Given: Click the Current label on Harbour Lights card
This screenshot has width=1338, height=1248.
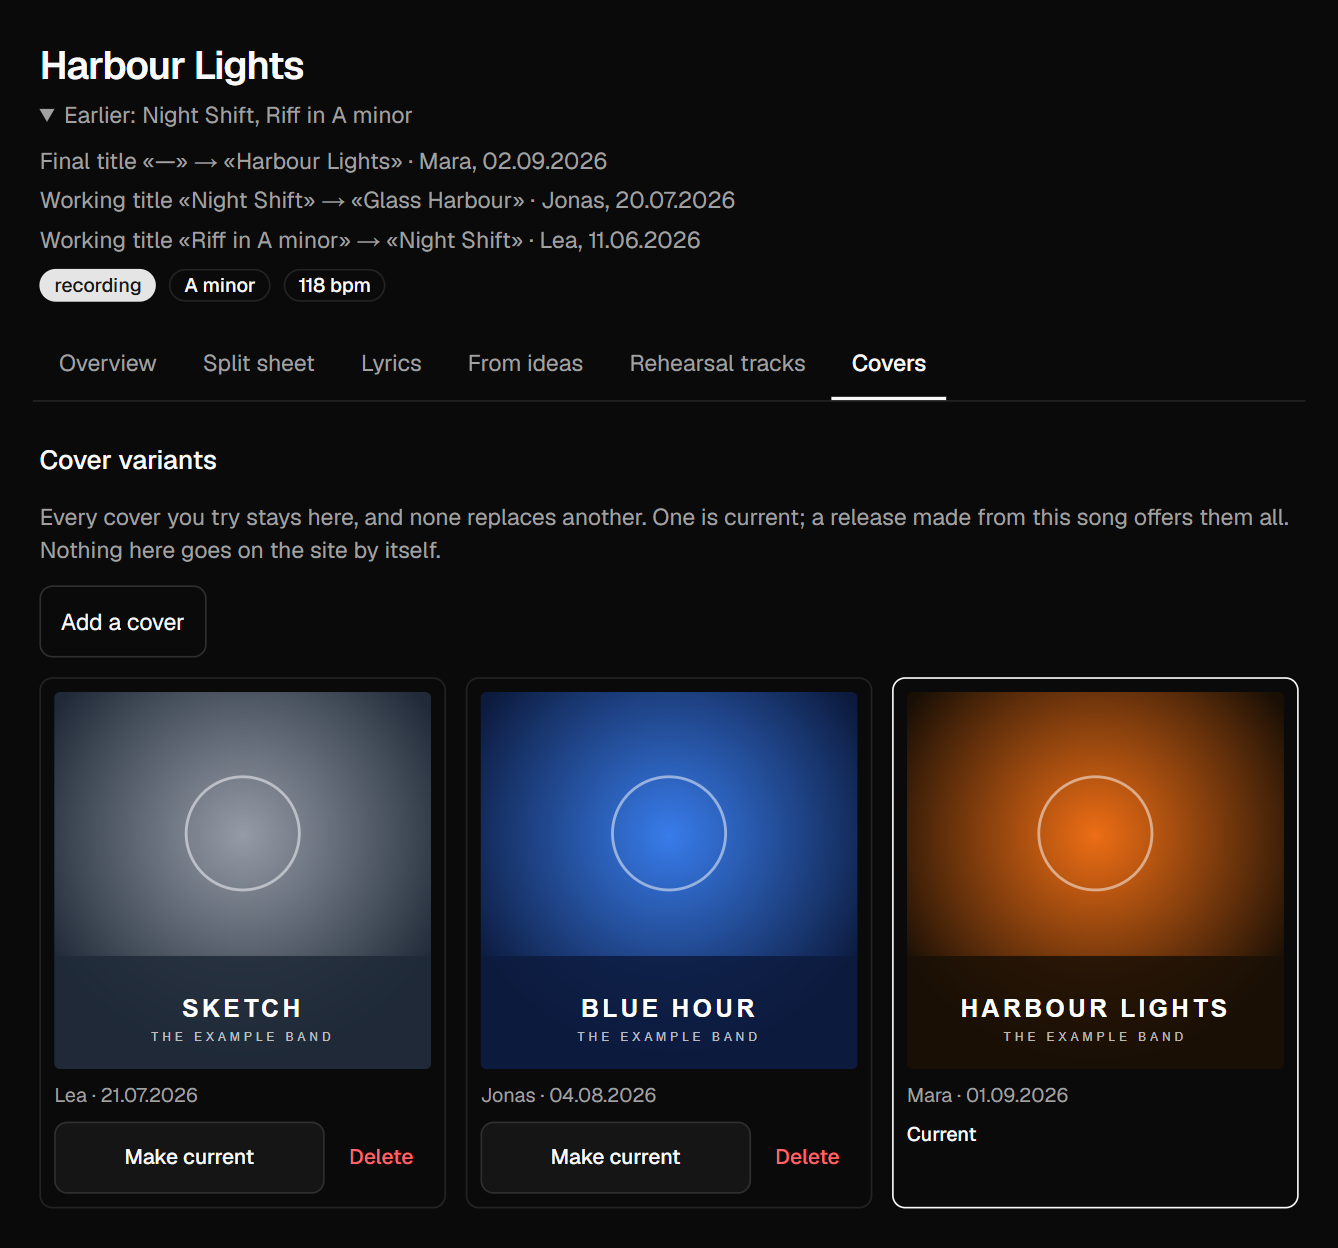Looking at the screenshot, I should (941, 1134).
